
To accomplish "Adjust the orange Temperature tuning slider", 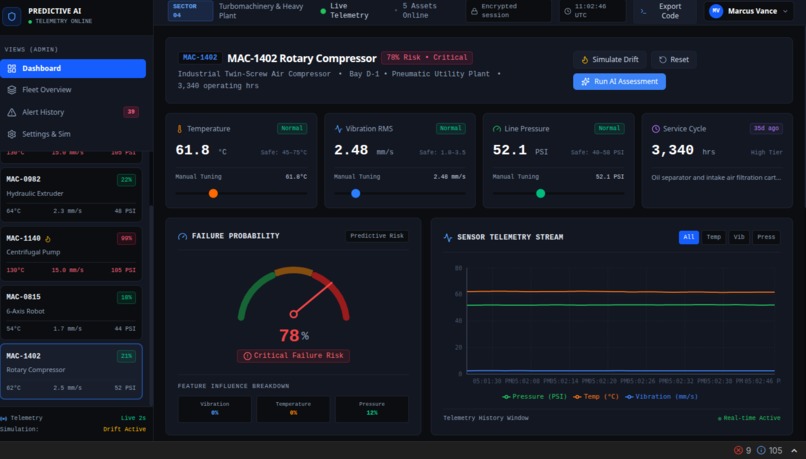I will pyautogui.click(x=213, y=194).
